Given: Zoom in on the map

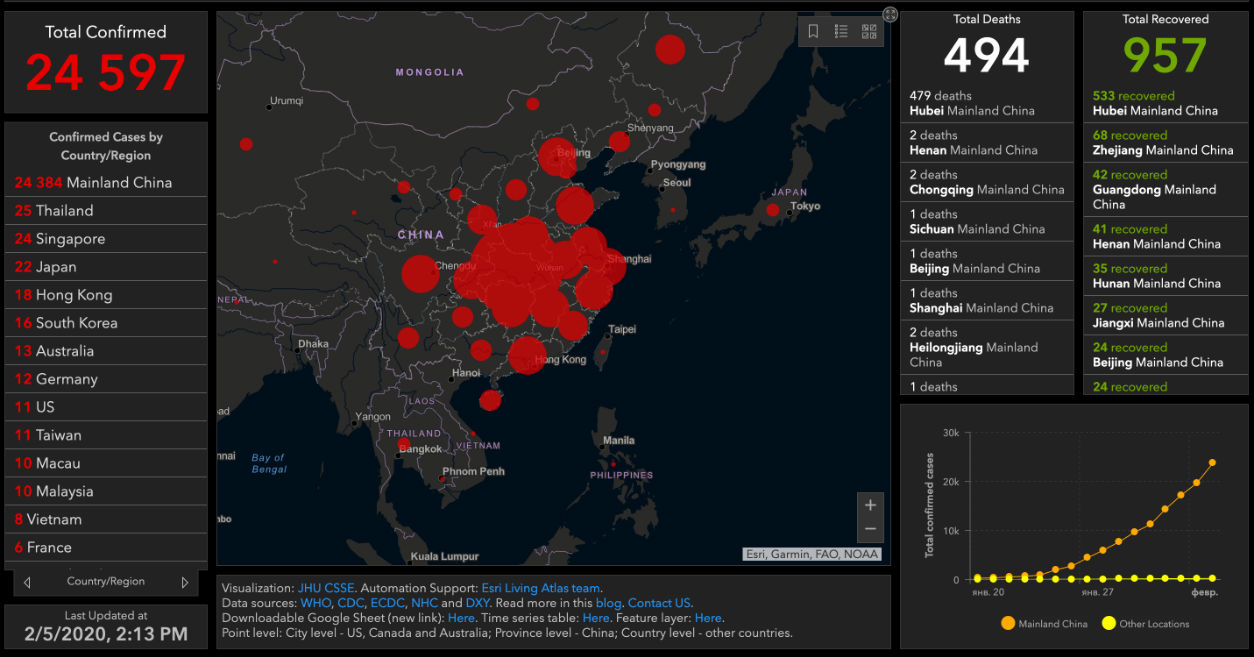Looking at the screenshot, I should pos(870,505).
